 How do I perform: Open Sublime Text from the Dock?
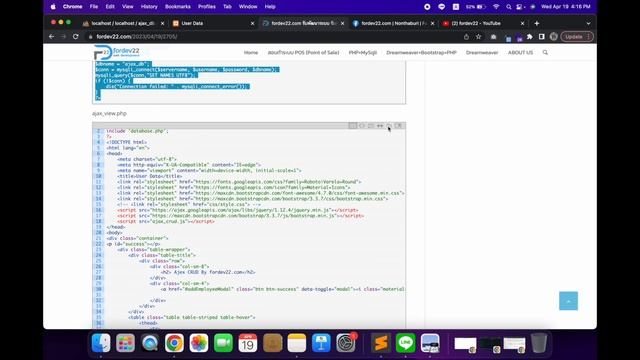click(x=381, y=343)
